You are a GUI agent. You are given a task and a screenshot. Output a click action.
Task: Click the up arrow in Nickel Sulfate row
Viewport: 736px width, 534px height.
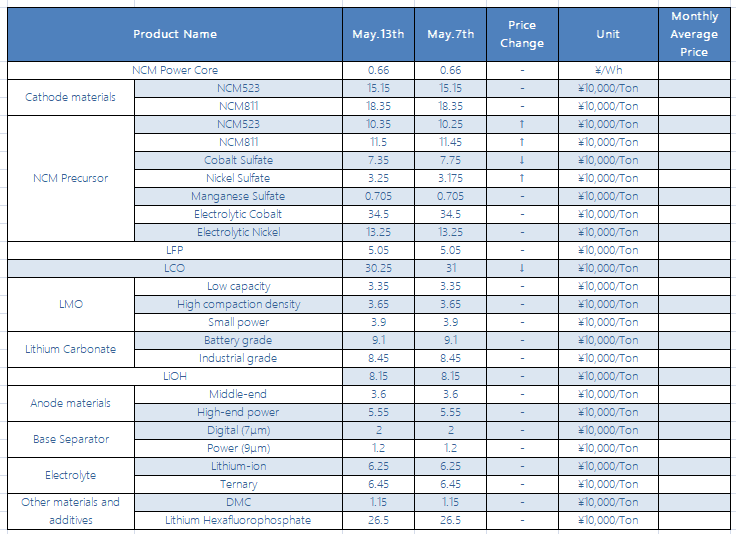pyautogui.click(x=522, y=178)
